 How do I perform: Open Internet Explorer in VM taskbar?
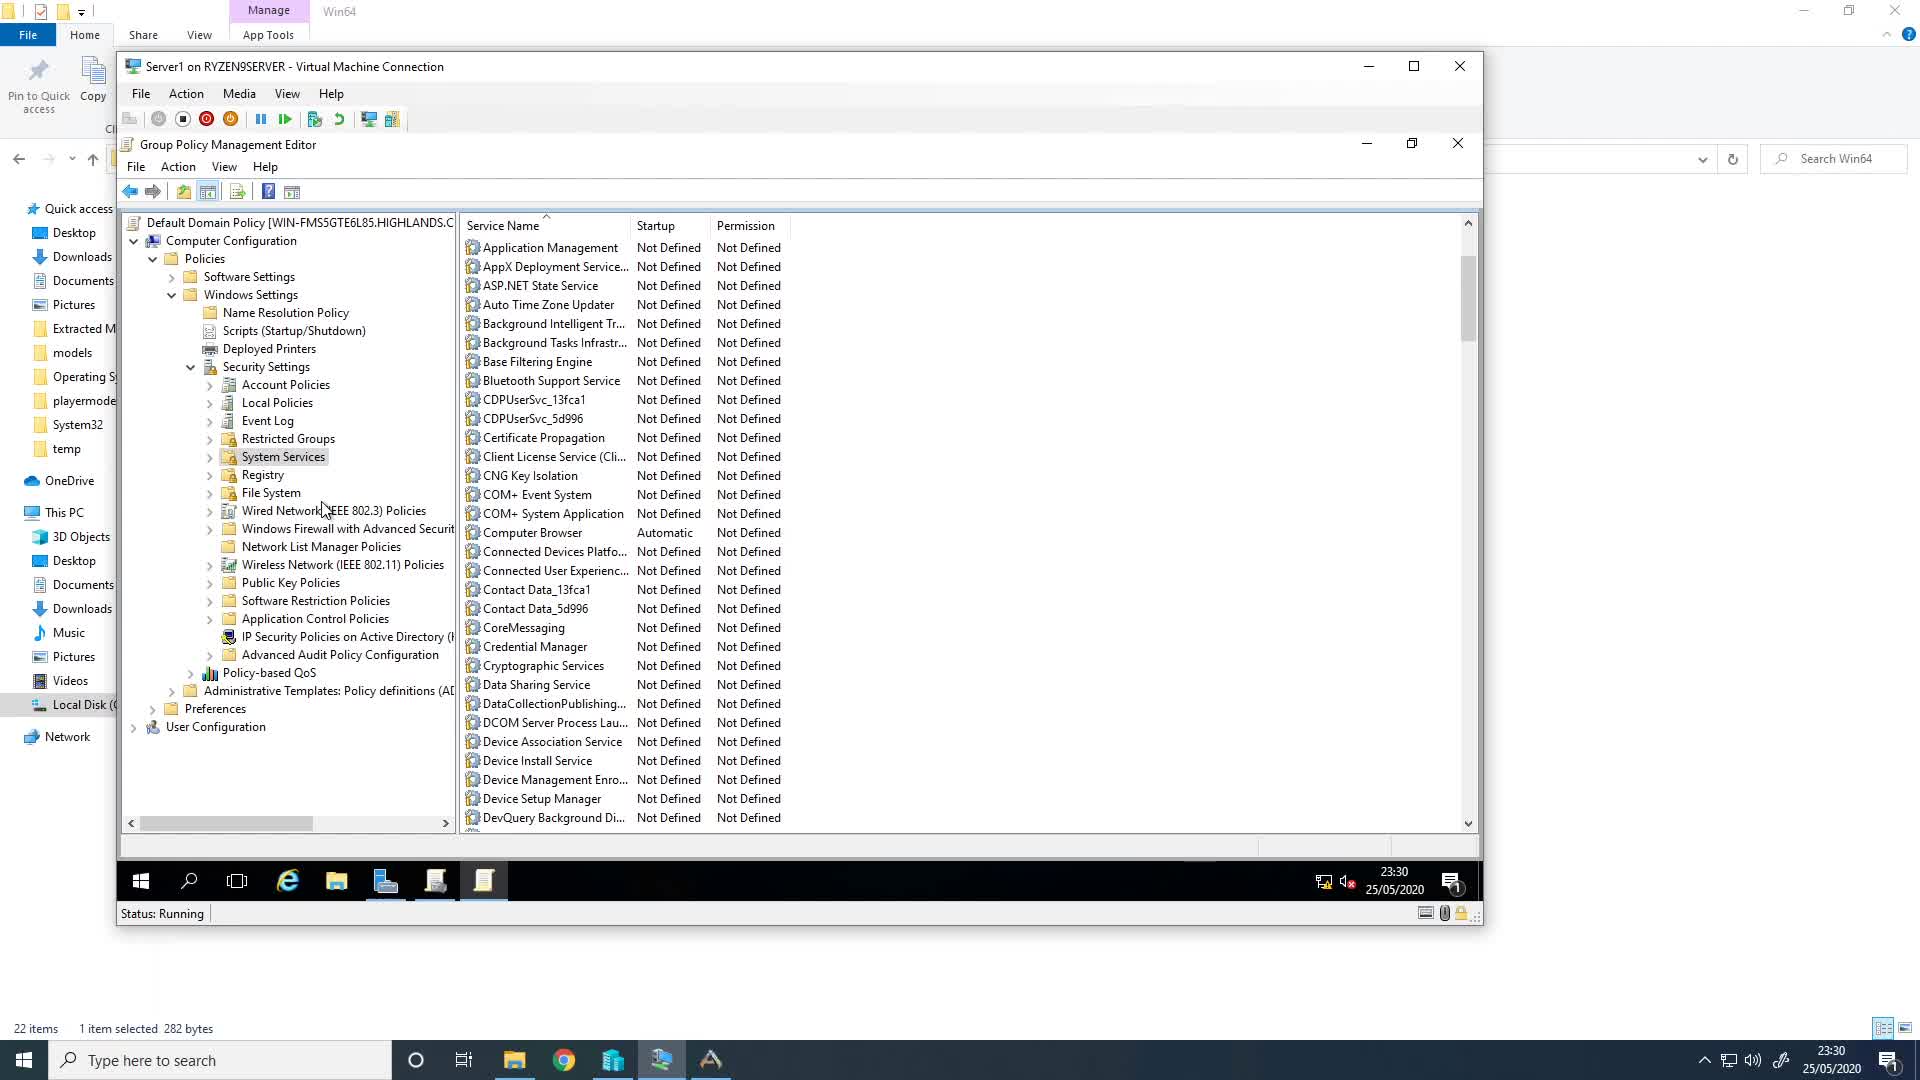tap(288, 881)
